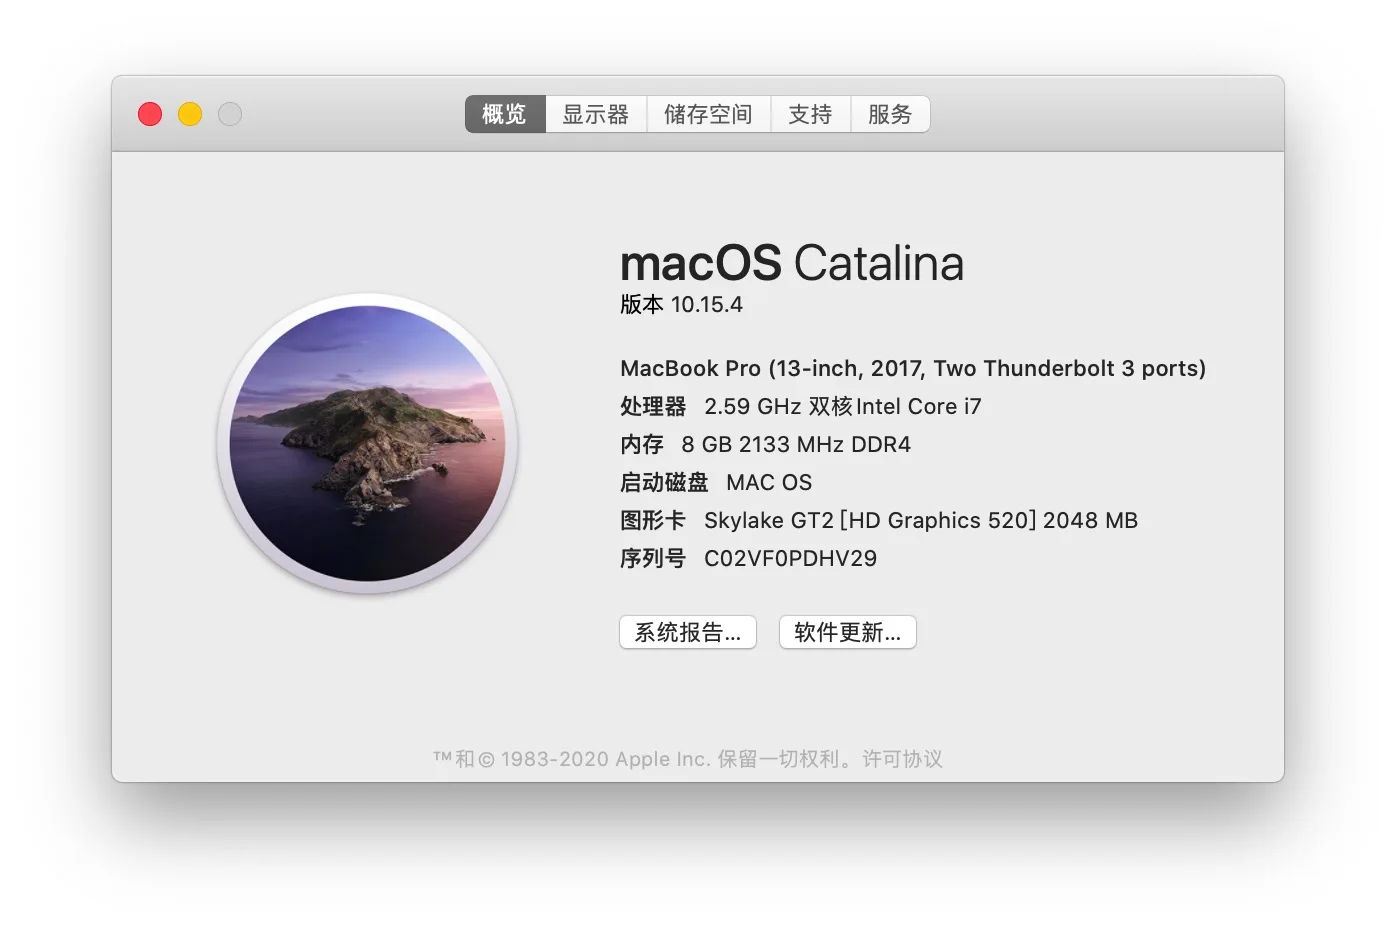Click the 版本 10.15.4 version text
The height and width of the screenshot is (930, 1396).
point(681,305)
